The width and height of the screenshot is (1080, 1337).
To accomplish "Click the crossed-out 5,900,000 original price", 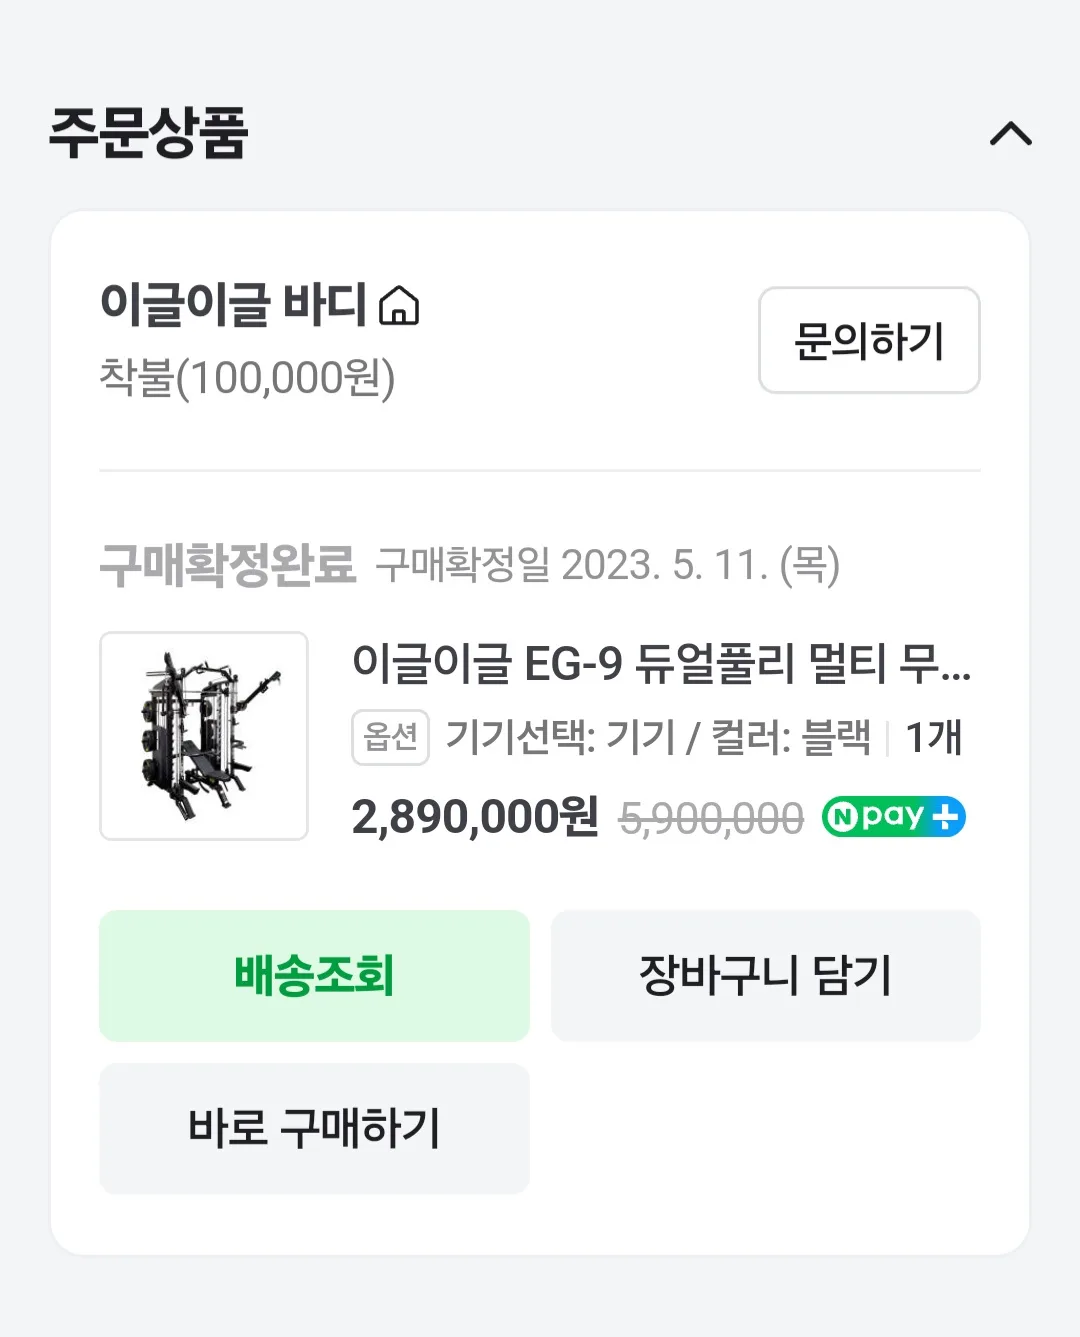I will pyautogui.click(x=711, y=819).
